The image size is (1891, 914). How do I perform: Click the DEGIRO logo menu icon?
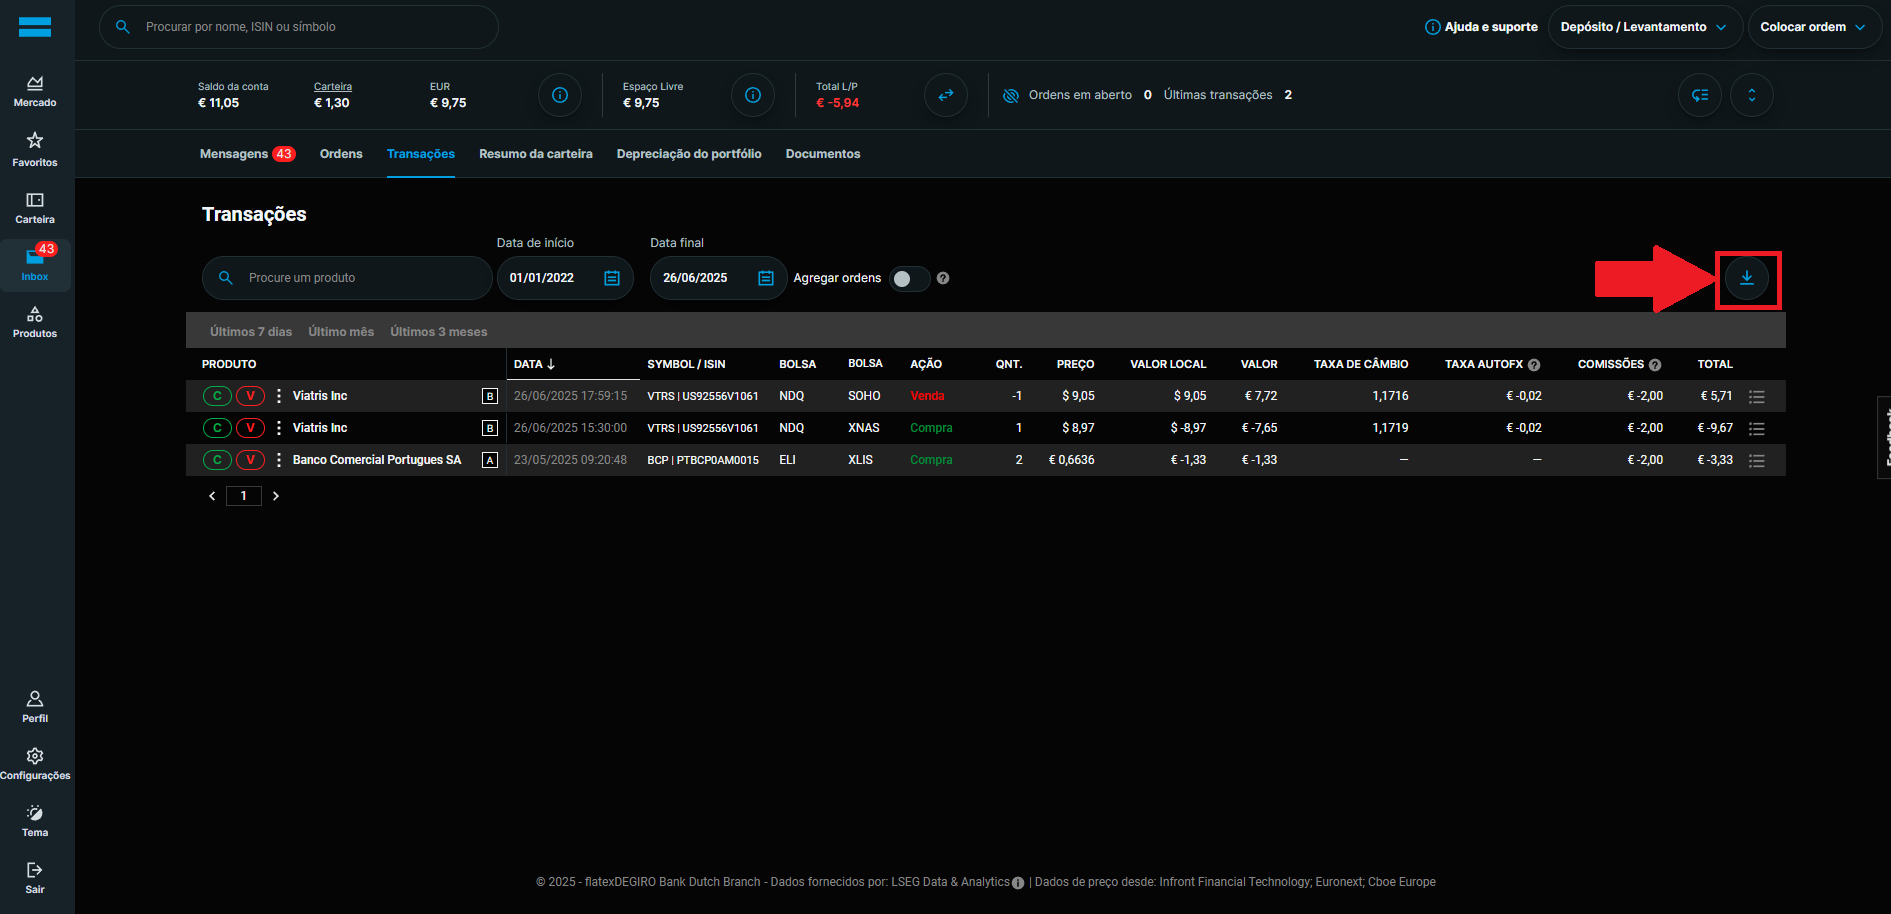35,27
